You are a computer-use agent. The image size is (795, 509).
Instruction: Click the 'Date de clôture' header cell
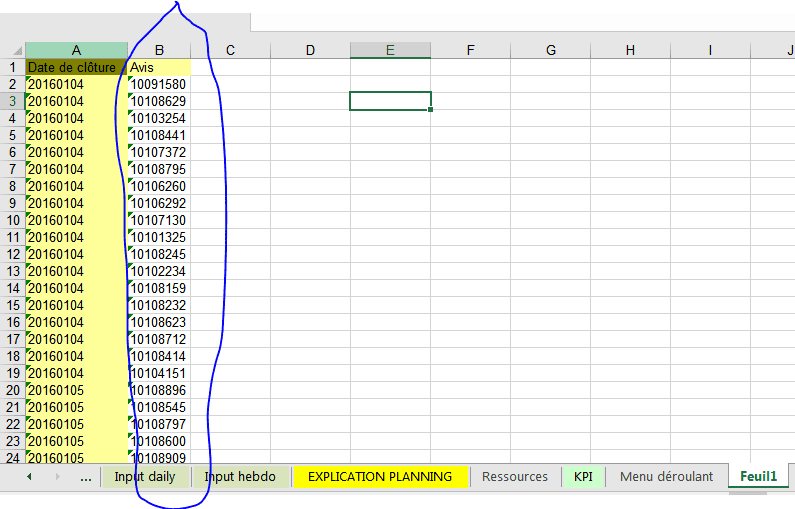(x=76, y=67)
